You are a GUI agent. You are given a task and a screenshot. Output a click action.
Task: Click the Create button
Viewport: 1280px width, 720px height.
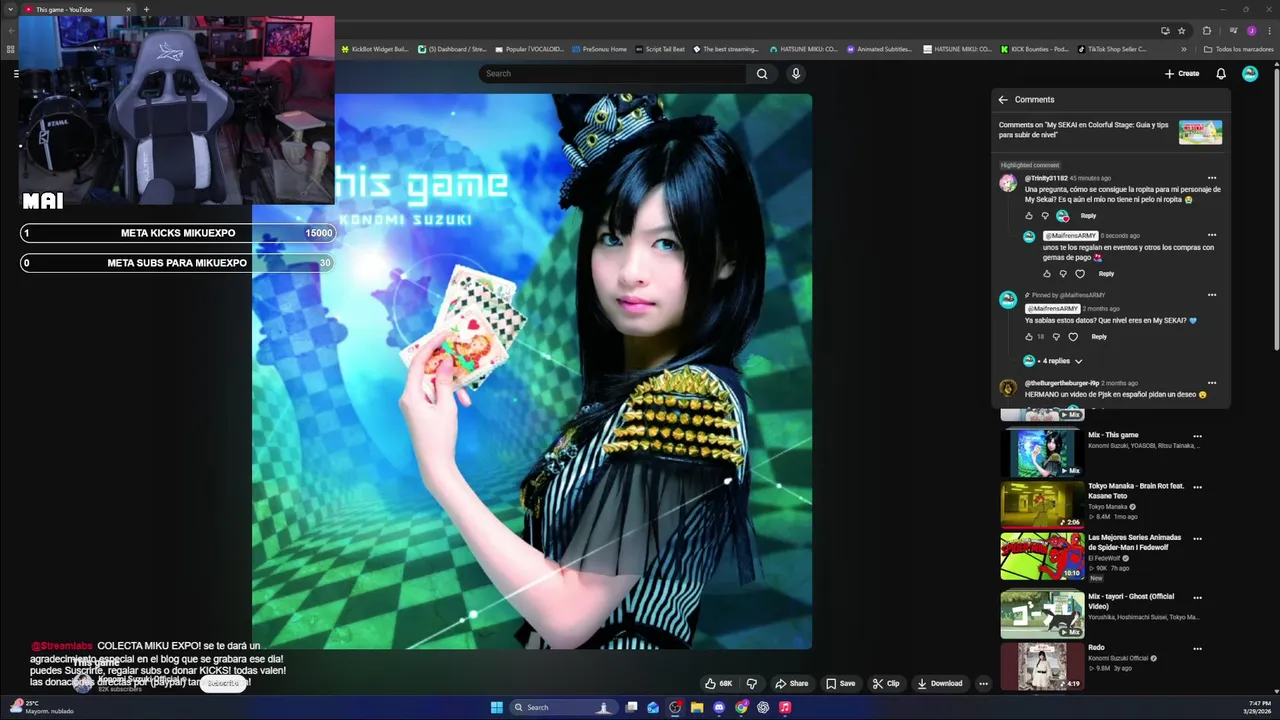[1182, 73]
